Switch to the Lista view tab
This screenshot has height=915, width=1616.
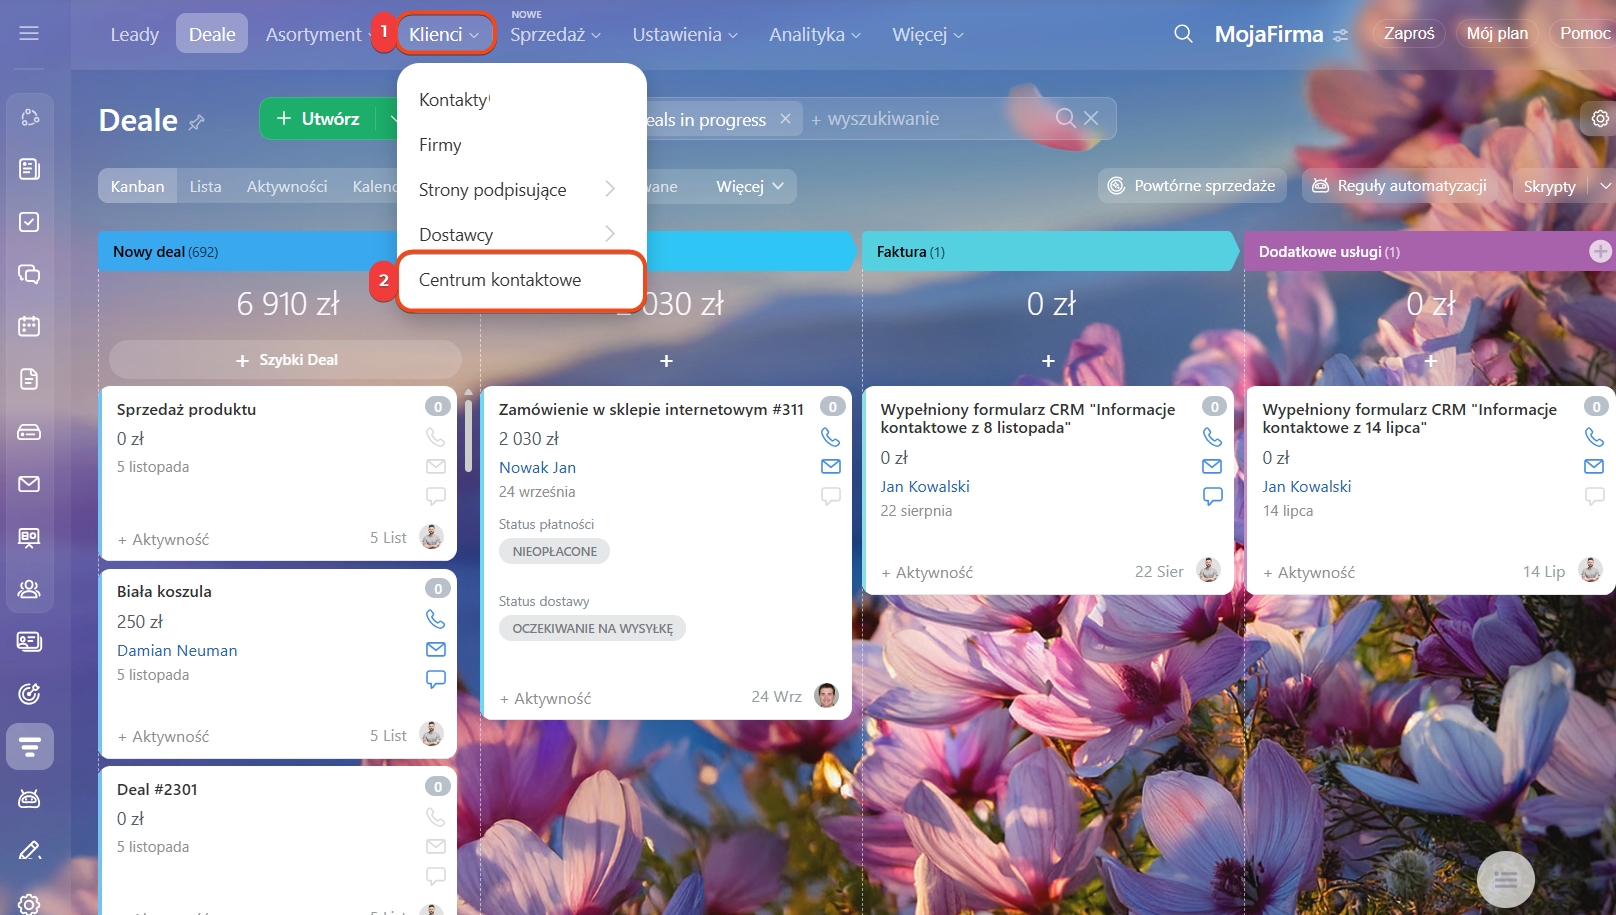(205, 187)
